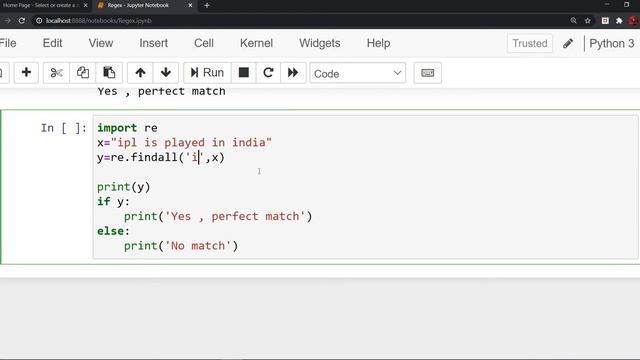Restart the kernel icon
640x360 pixels.
pyautogui.click(x=268, y=73)
